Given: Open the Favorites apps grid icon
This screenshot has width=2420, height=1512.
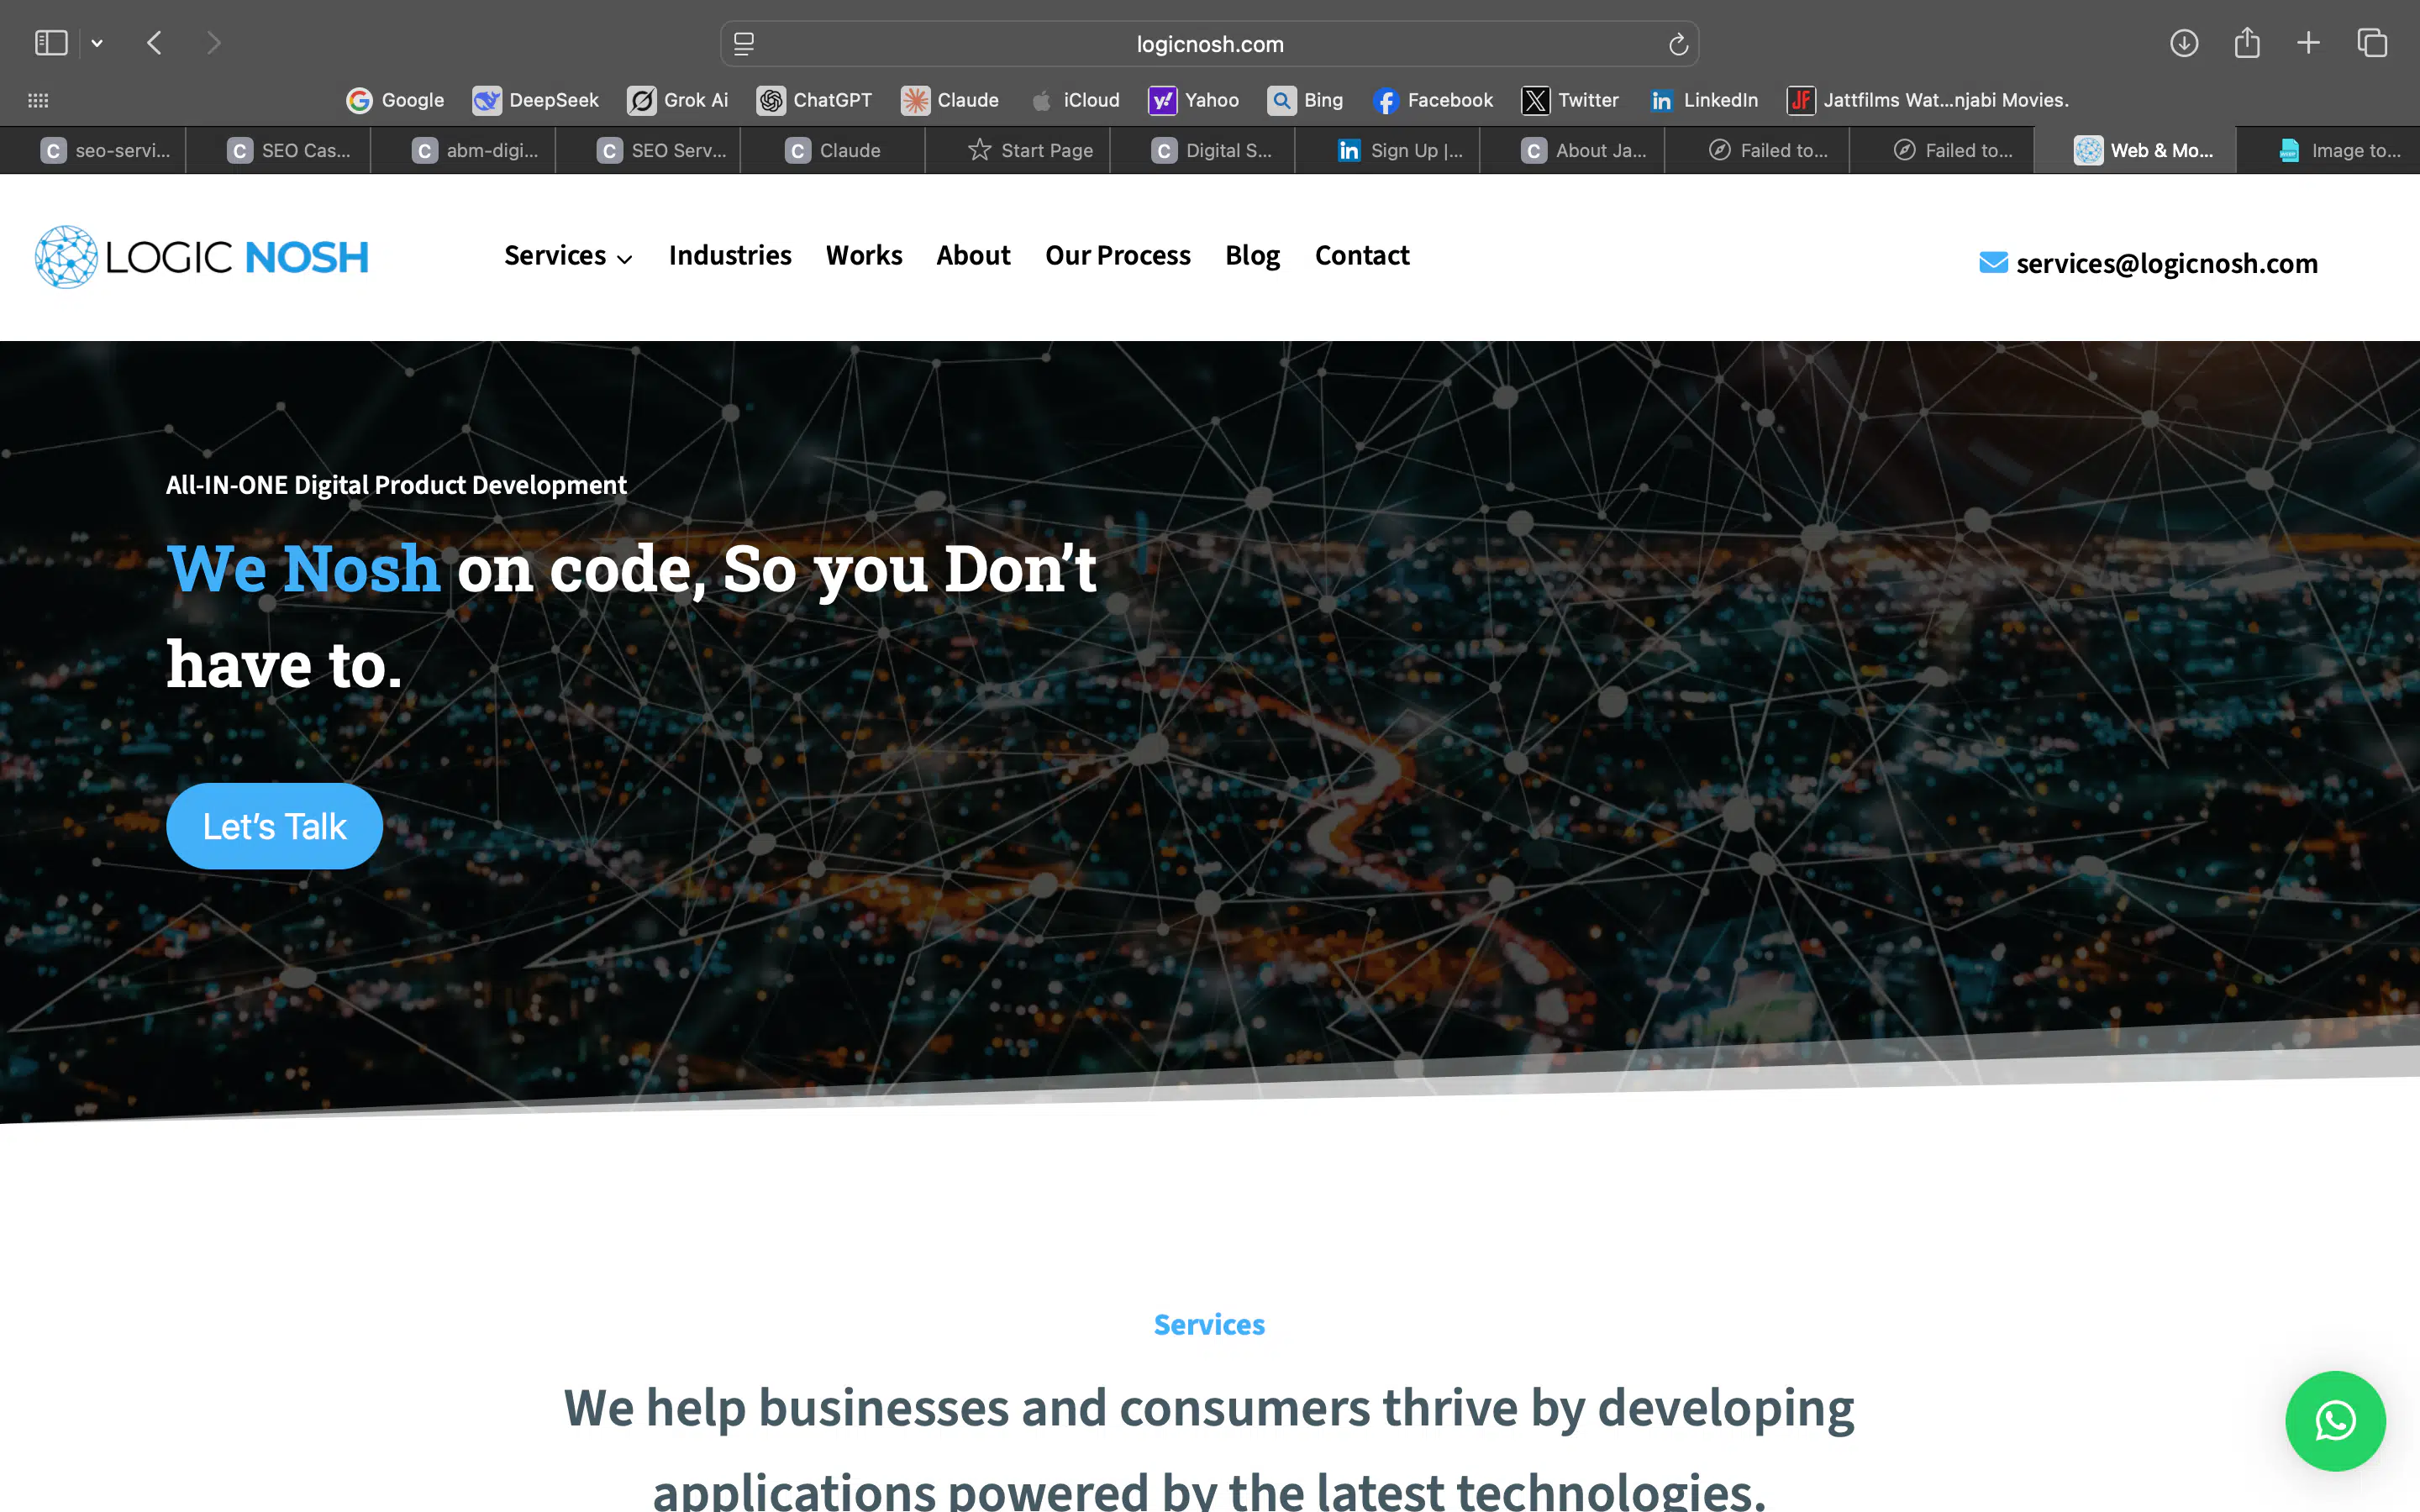Looking at the screenshot, I should click(38, 100).
